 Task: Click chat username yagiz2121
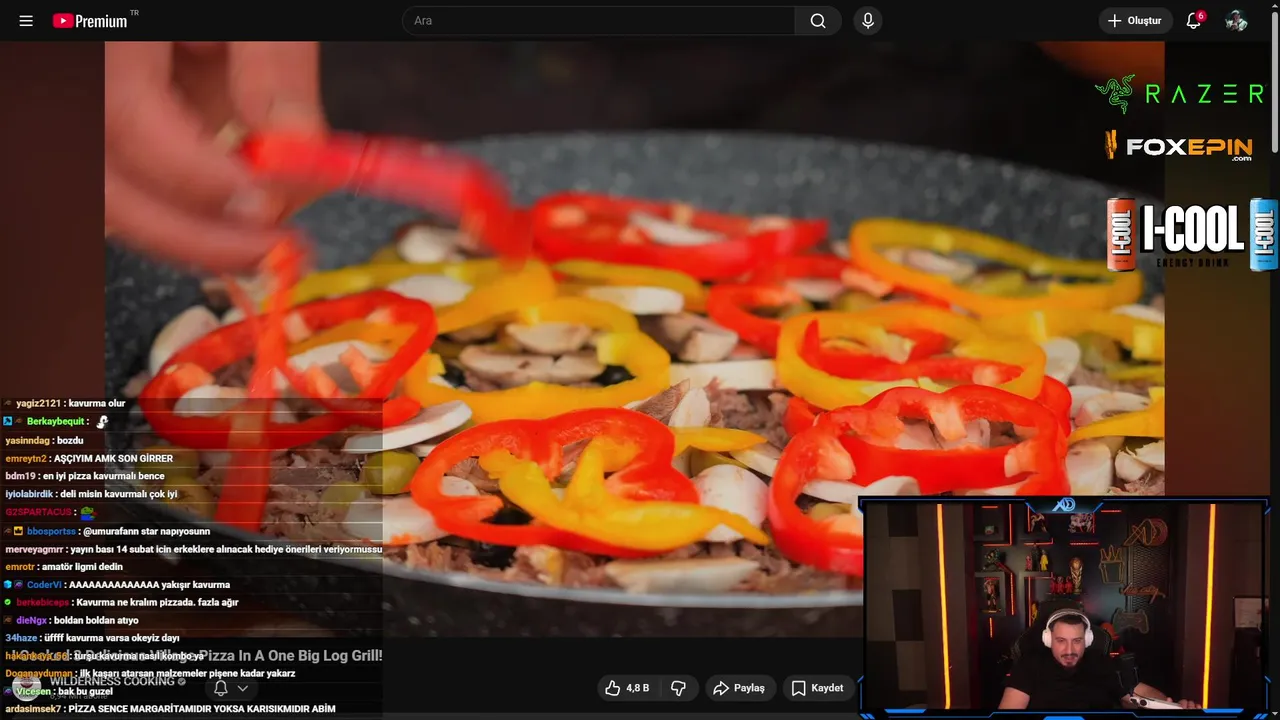click(38, 404)
